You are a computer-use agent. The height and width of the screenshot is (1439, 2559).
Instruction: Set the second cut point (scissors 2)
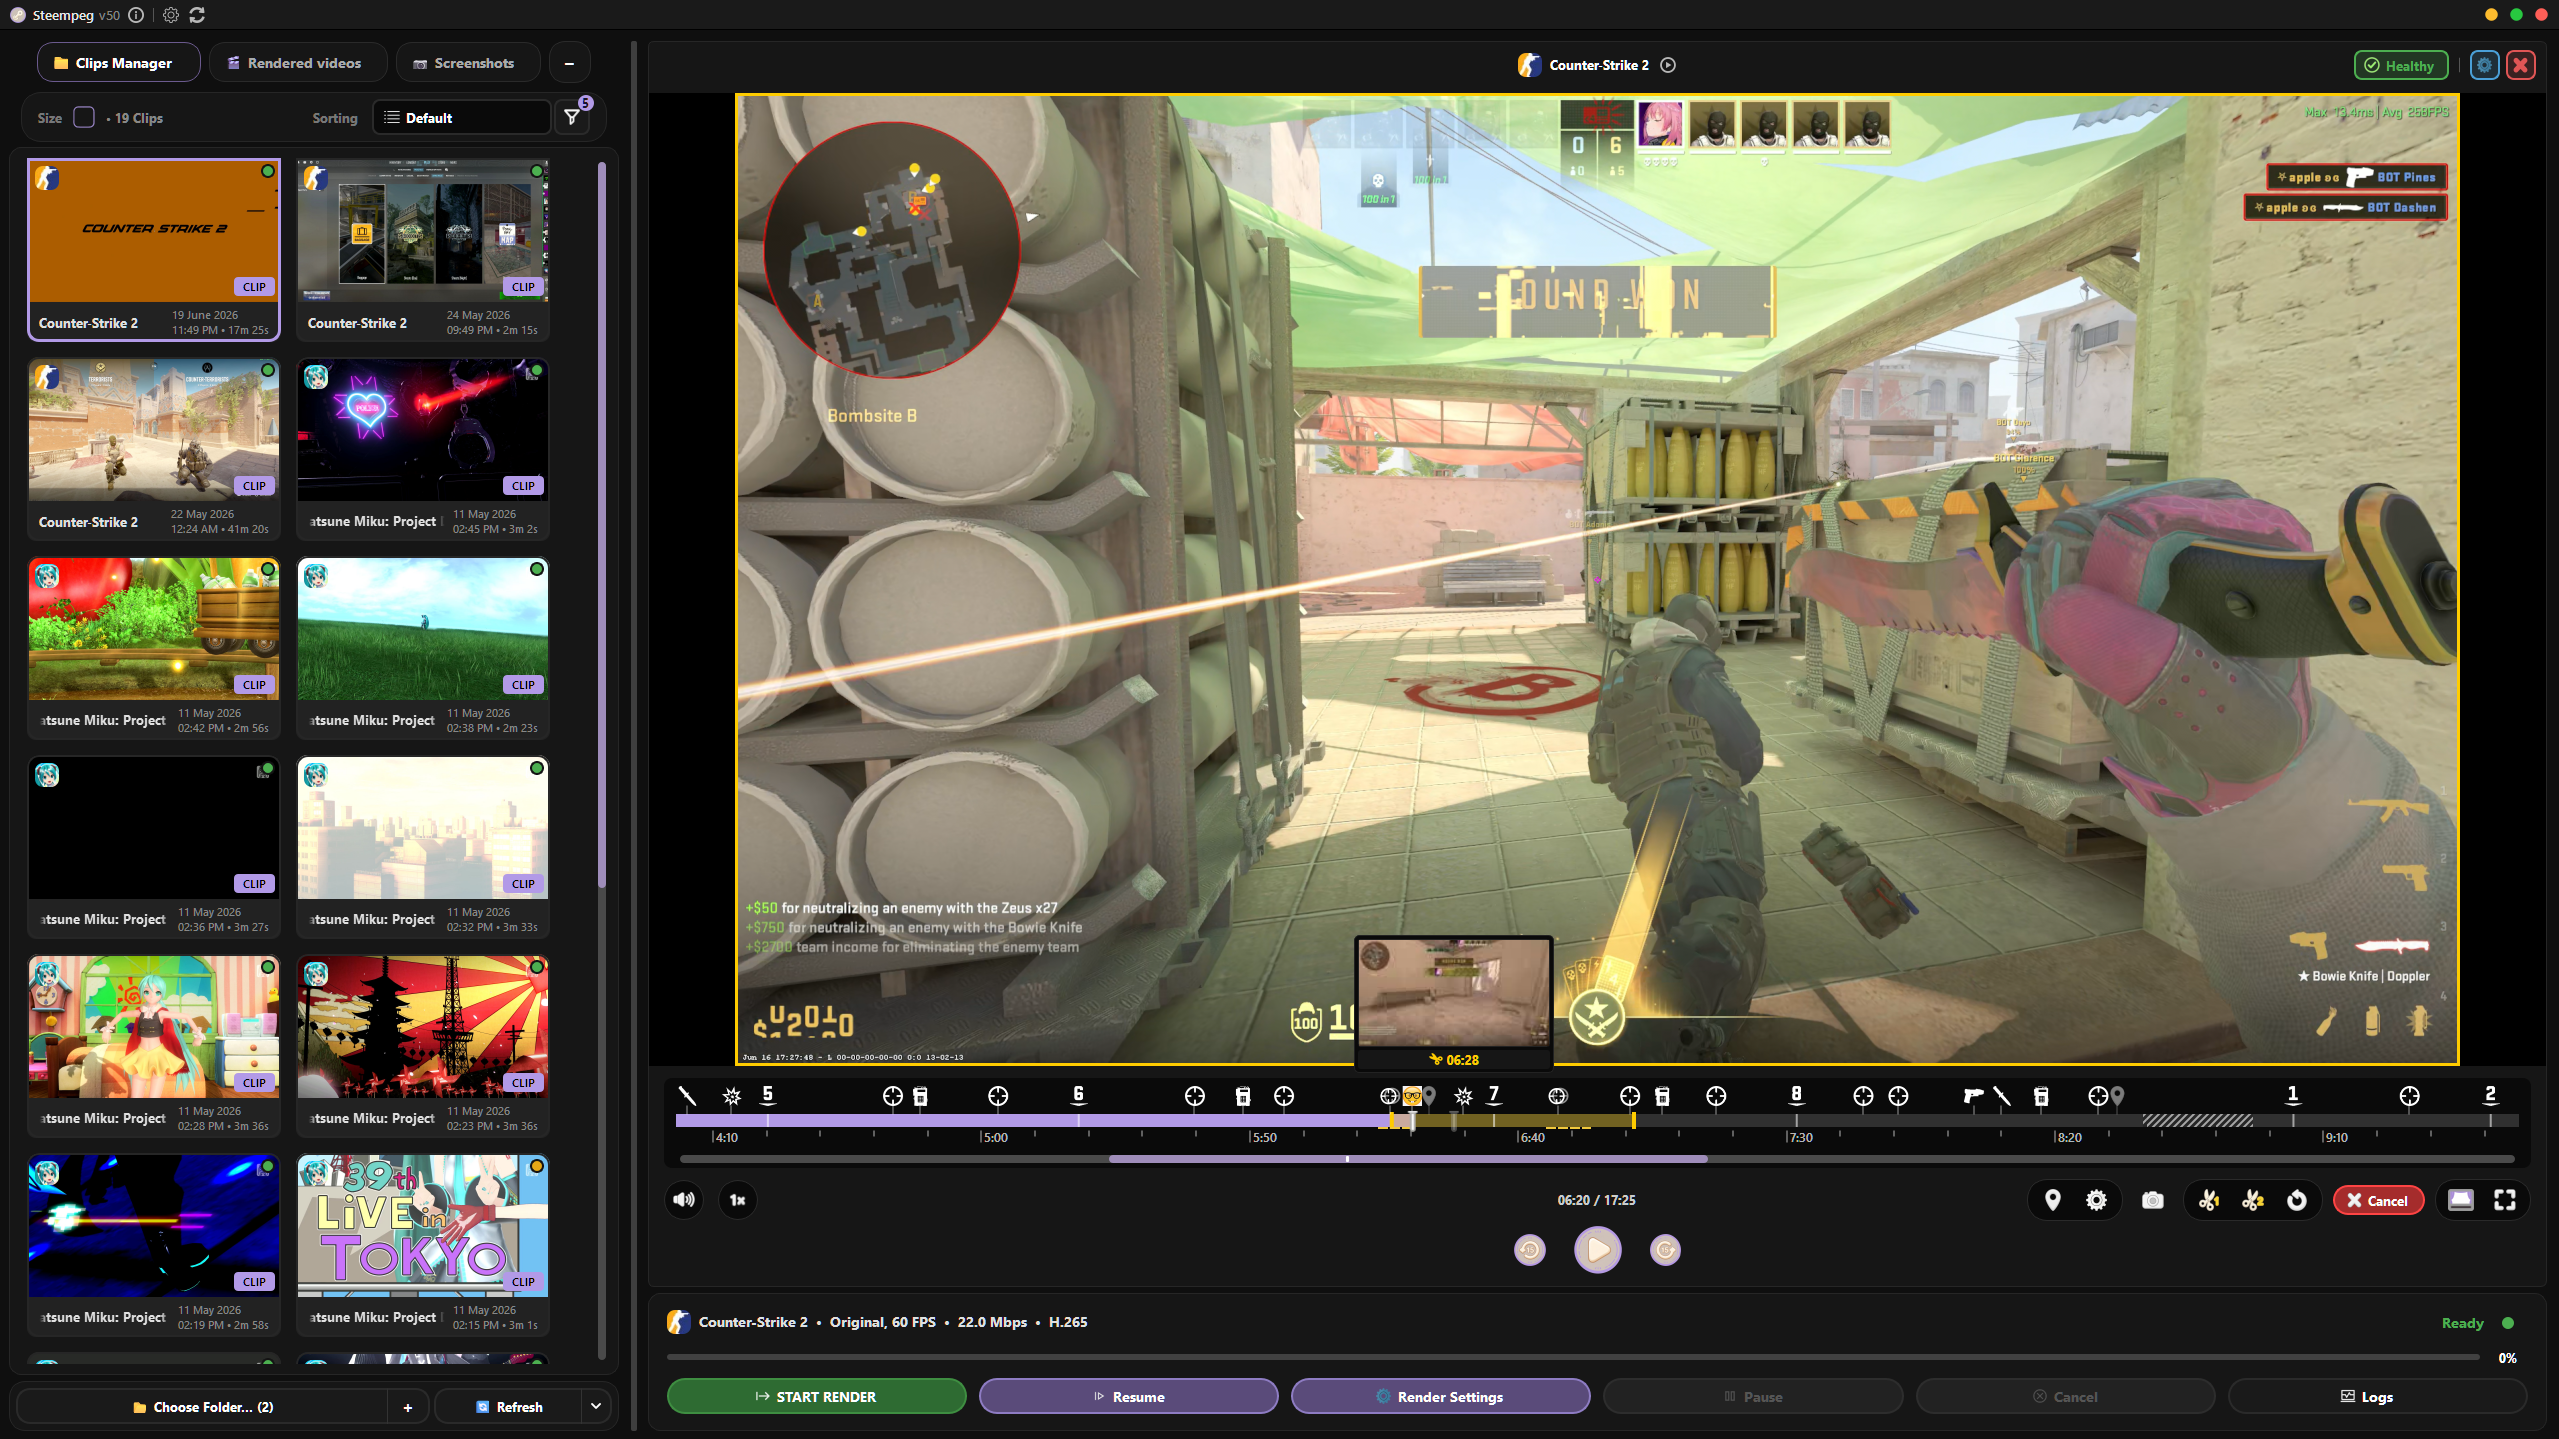[2252, 1200]
